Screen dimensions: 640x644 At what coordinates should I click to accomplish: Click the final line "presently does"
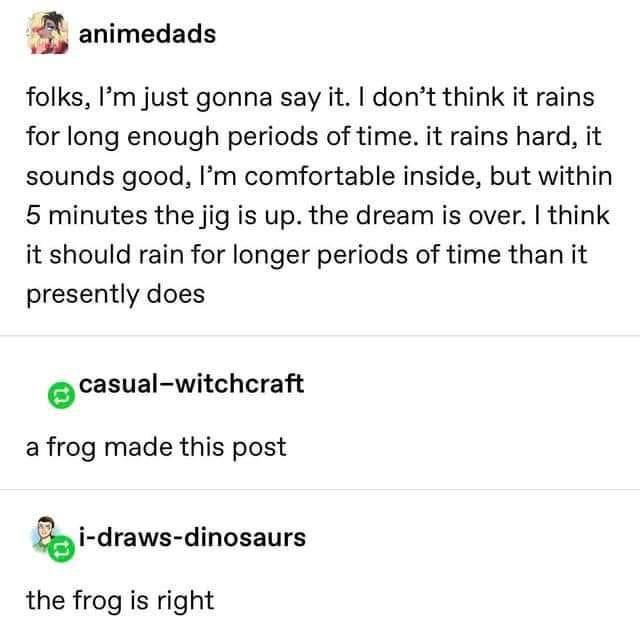[115, 295]
